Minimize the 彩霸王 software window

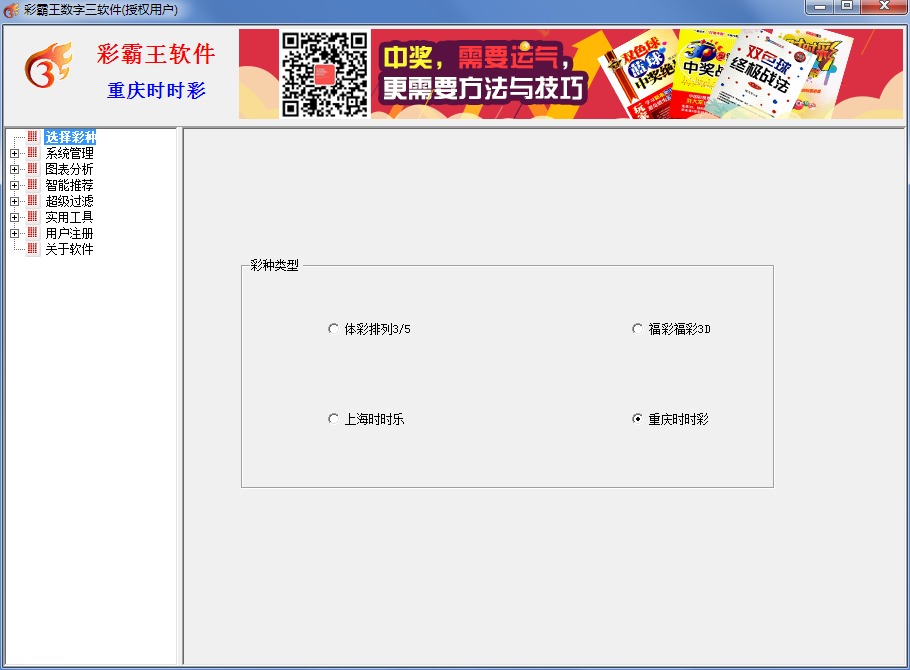pyautogui.click(x=821, y=7)
